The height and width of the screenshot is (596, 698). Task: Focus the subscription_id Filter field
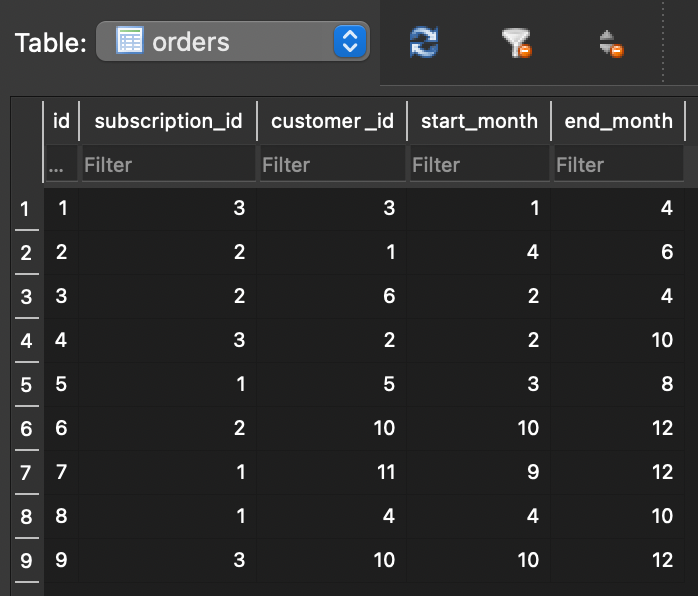tap(169, 164)
